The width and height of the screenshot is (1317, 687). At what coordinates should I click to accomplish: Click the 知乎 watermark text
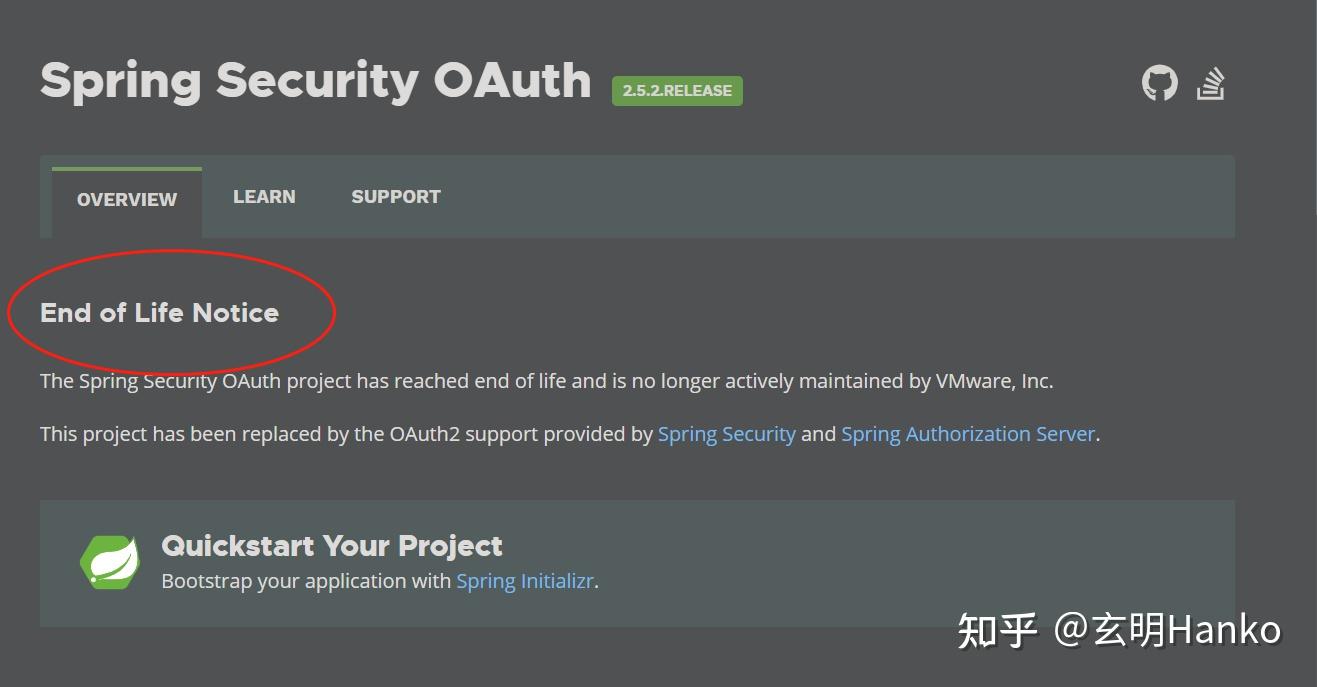point(1000,629)
